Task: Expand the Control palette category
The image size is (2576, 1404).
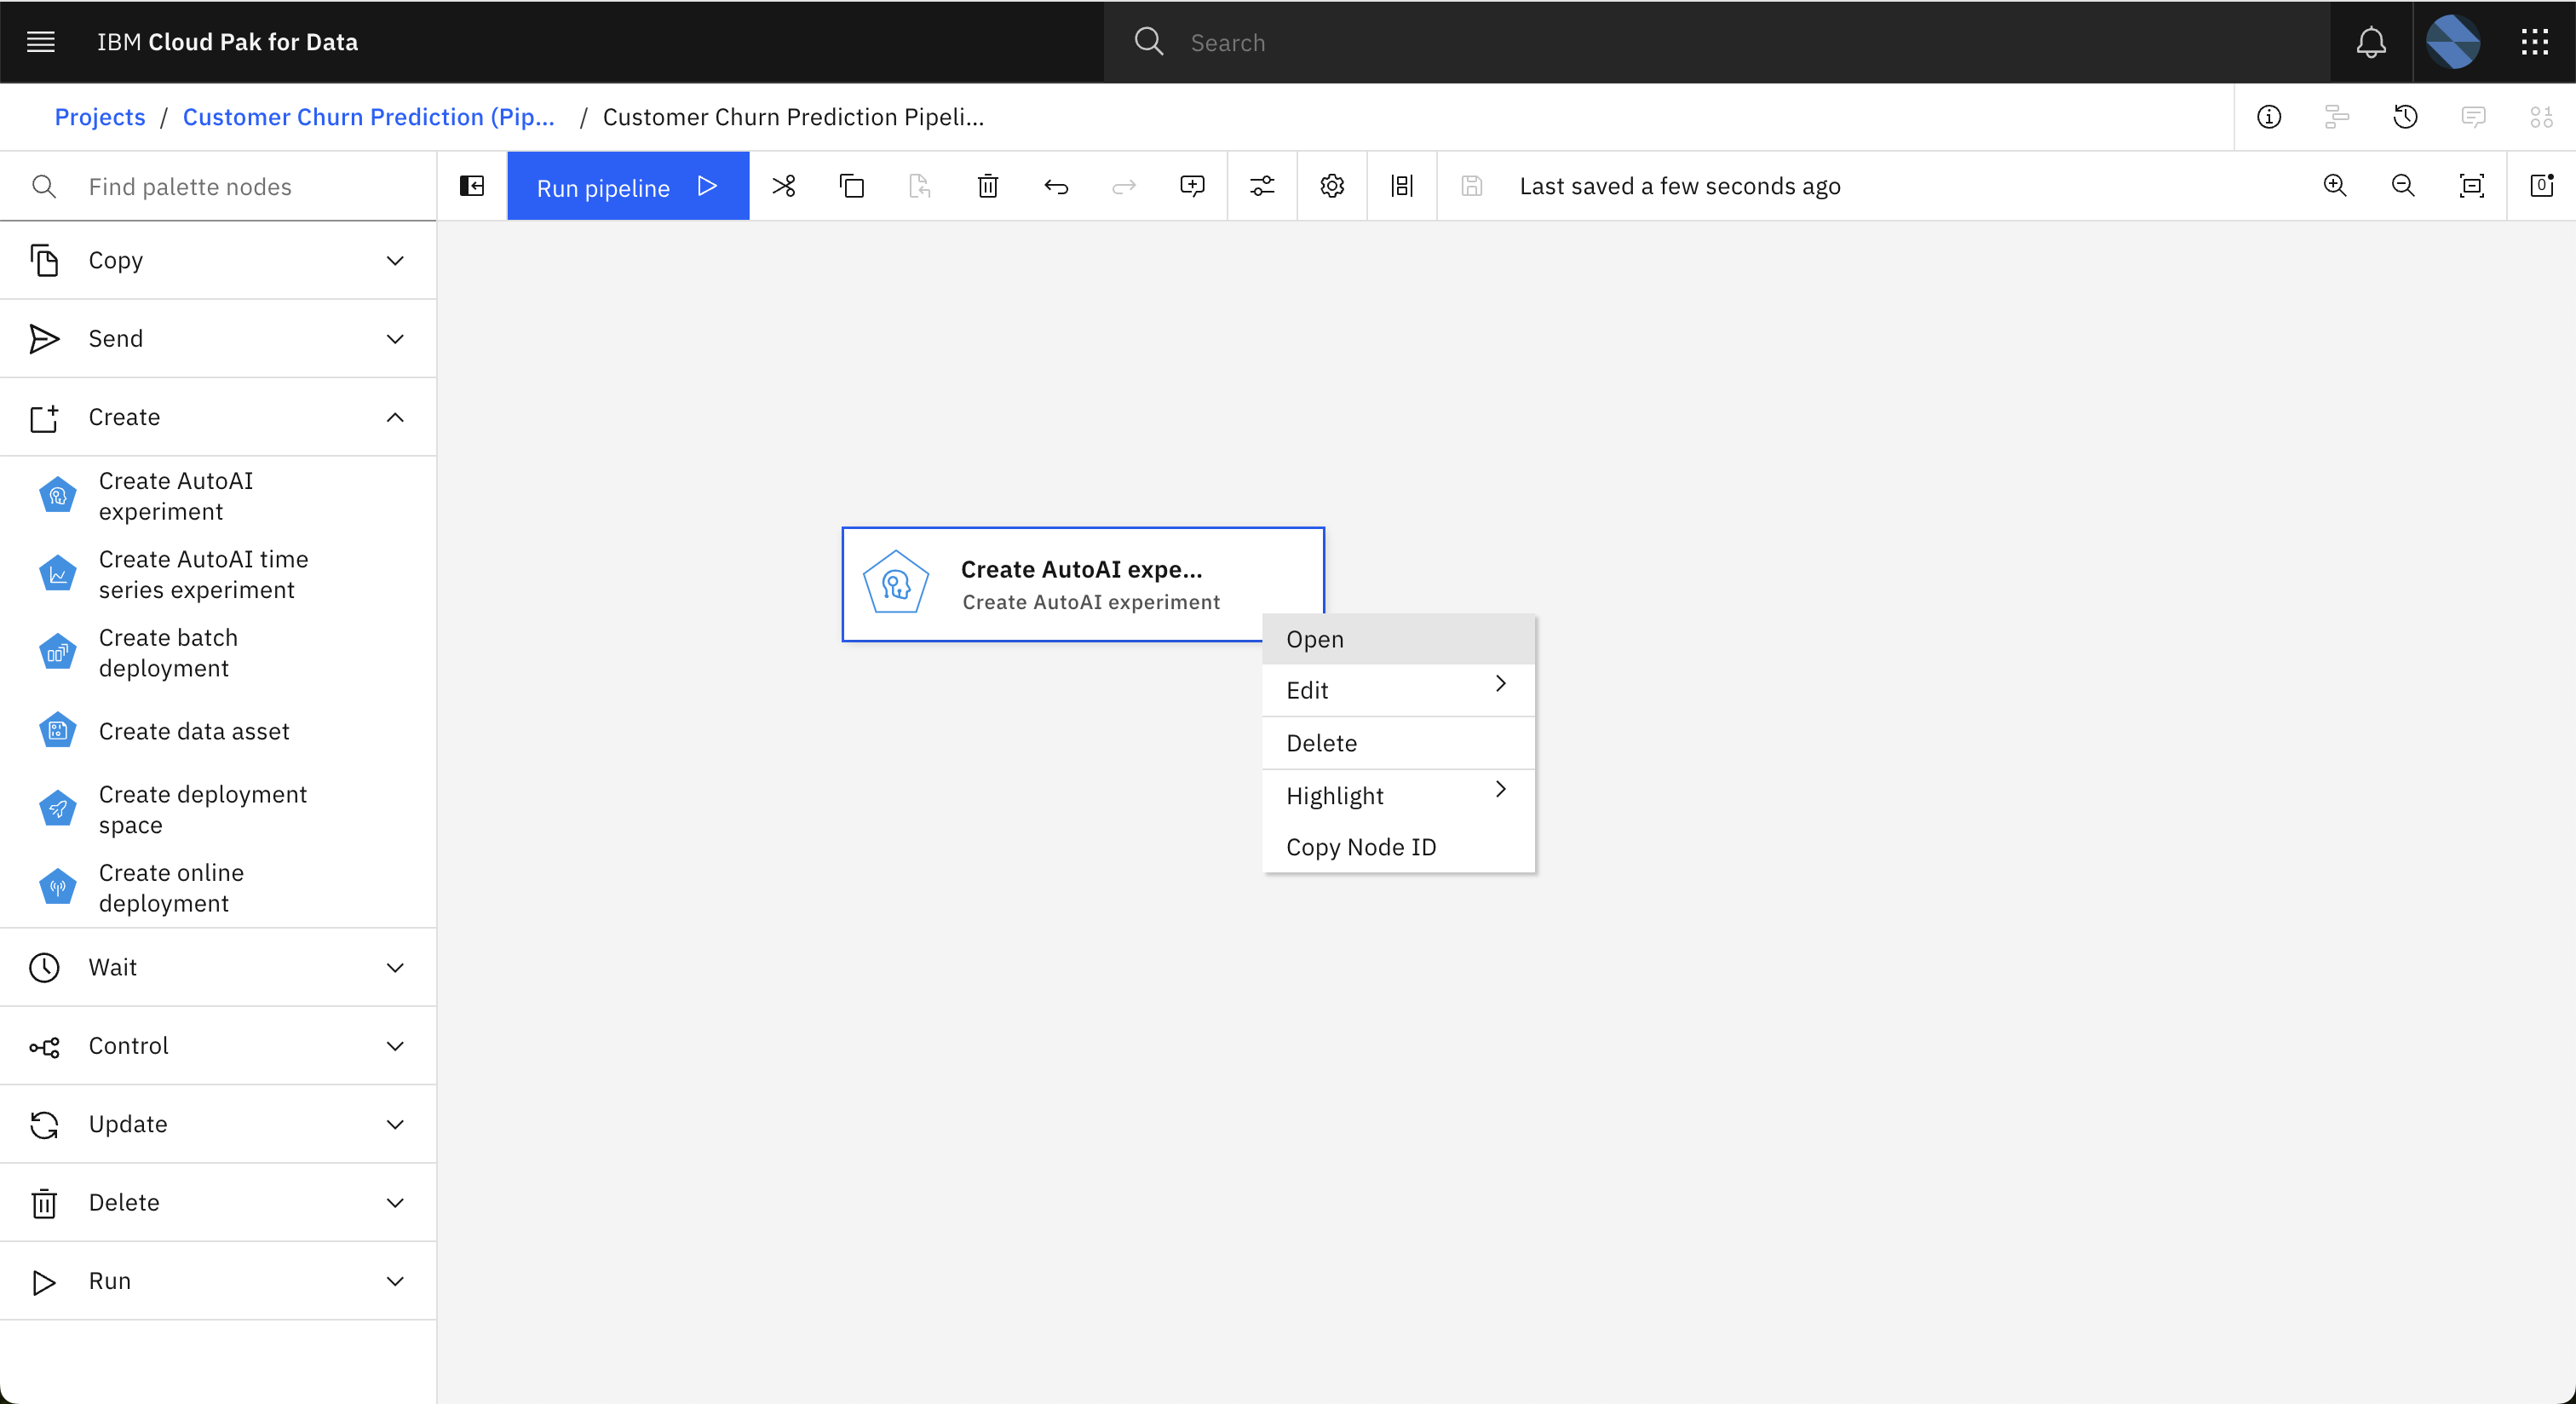Action: click(x=218, y=1046)
